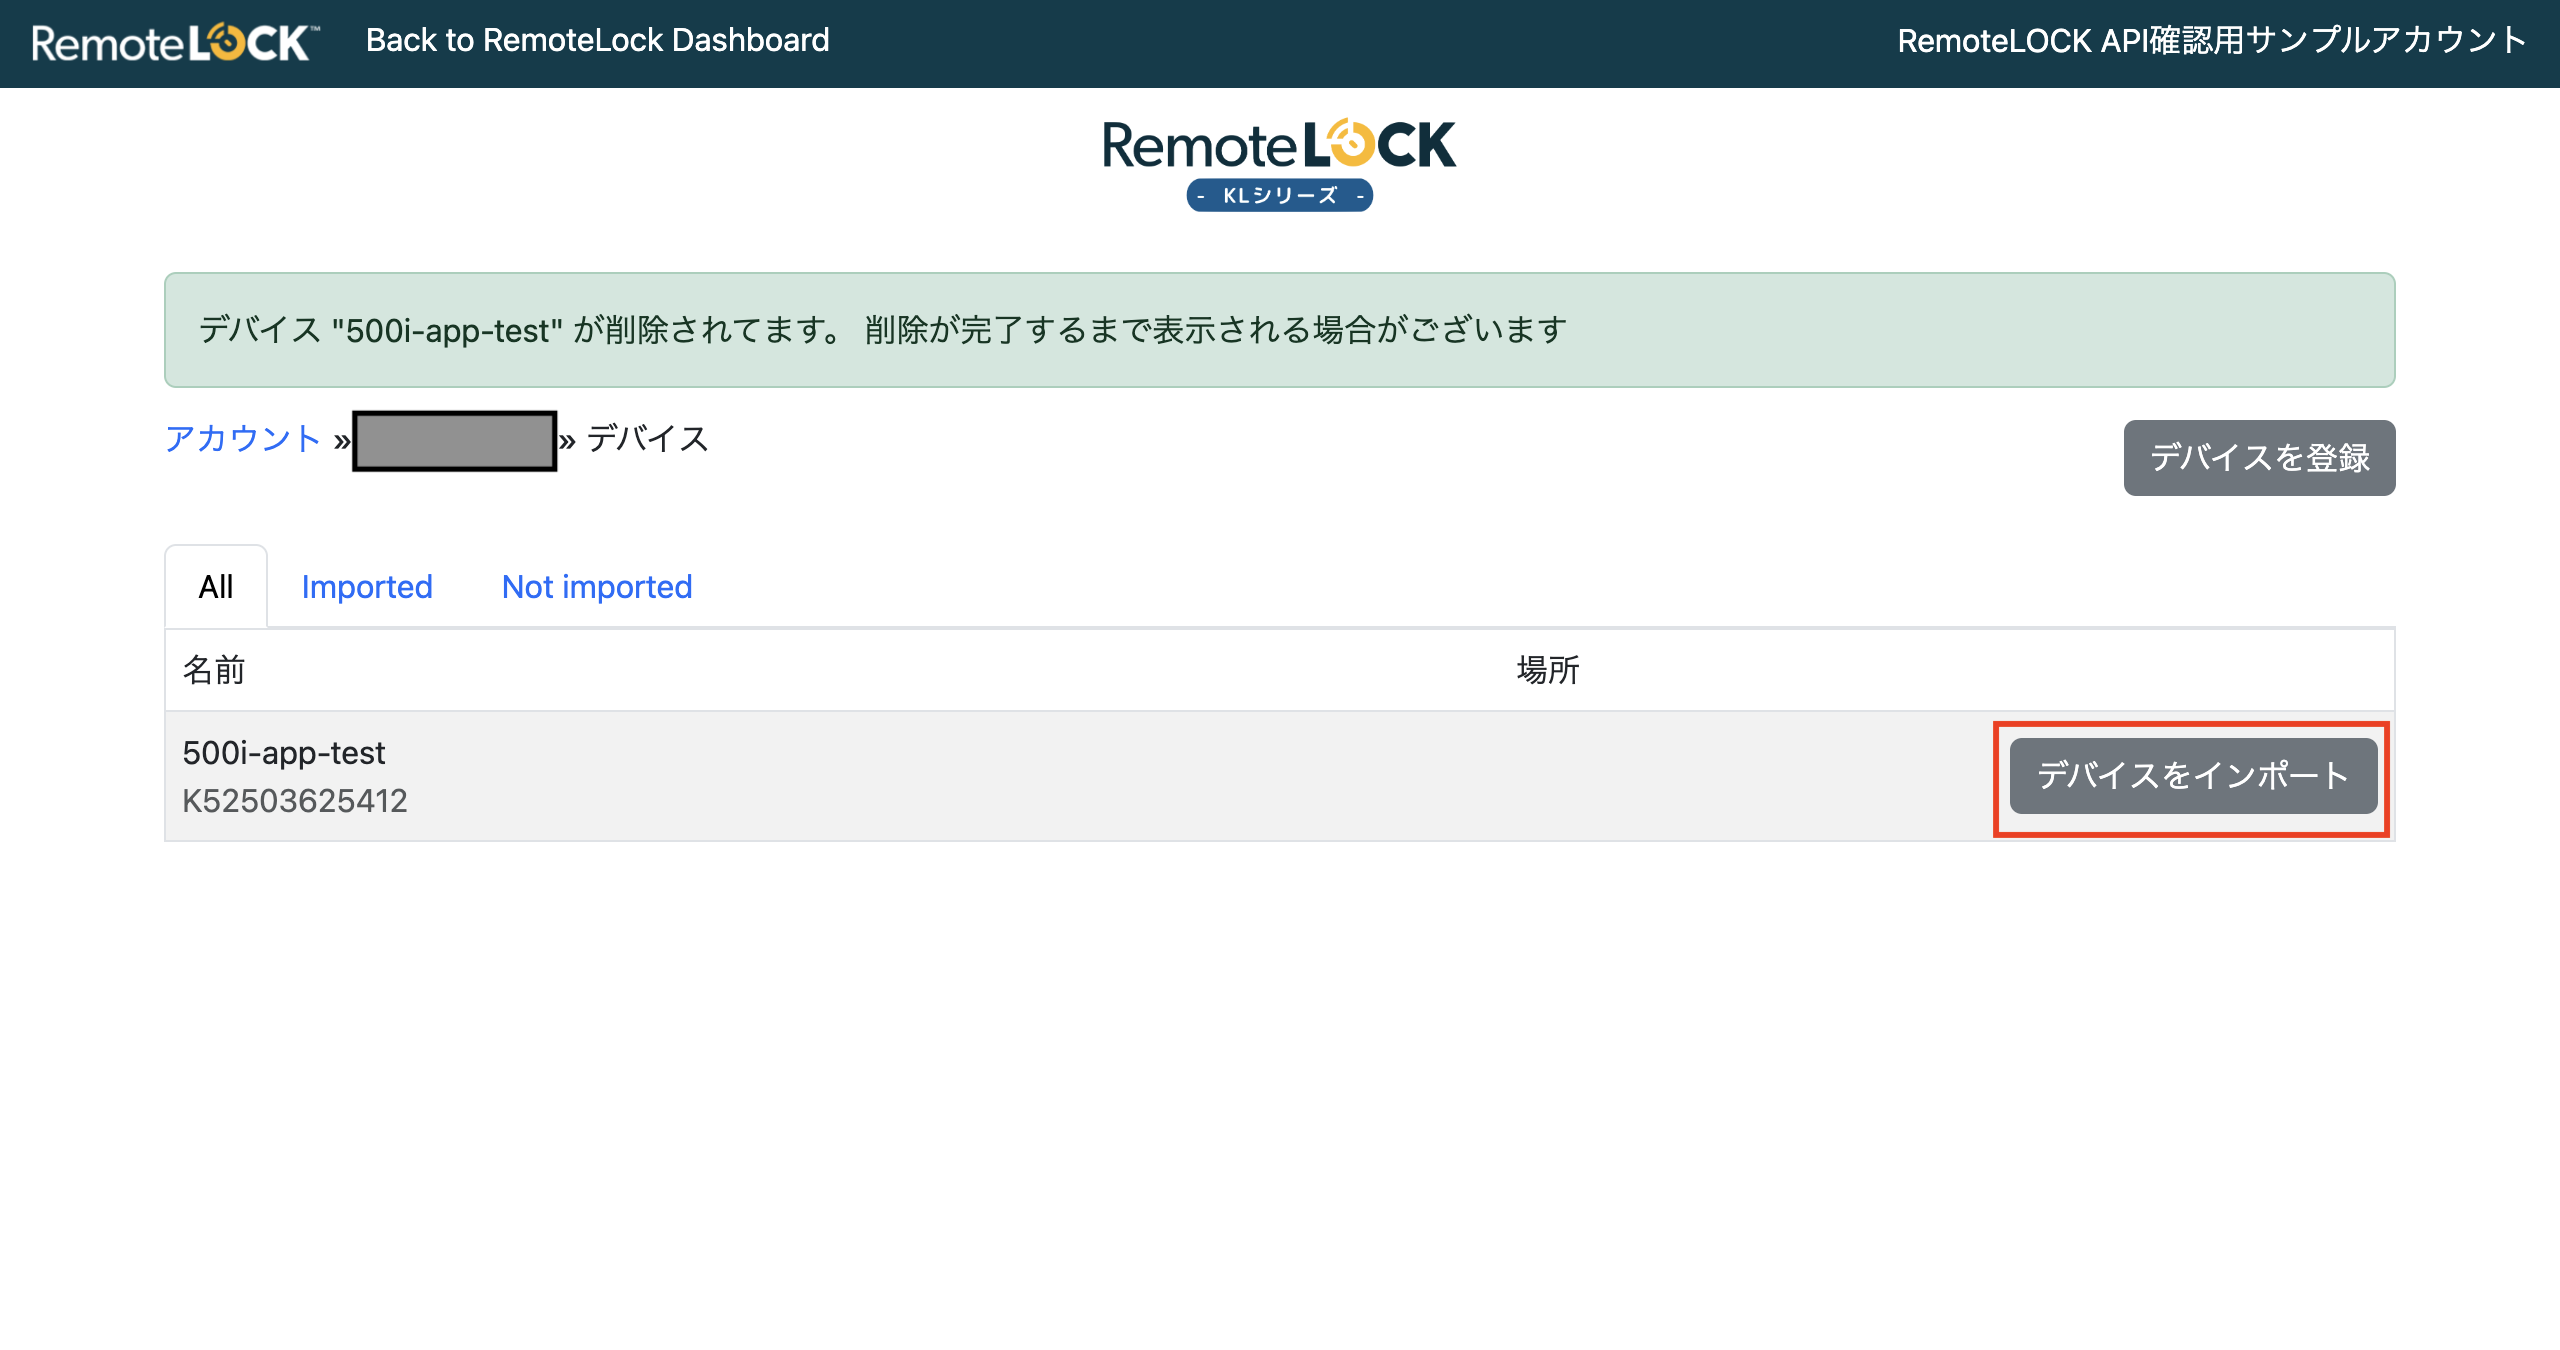The height and width of the screenshot is (1350, 2560).
Task: Click the RemoteLOCK KLシリーズ center logo
Action: tap(1279, 165)
